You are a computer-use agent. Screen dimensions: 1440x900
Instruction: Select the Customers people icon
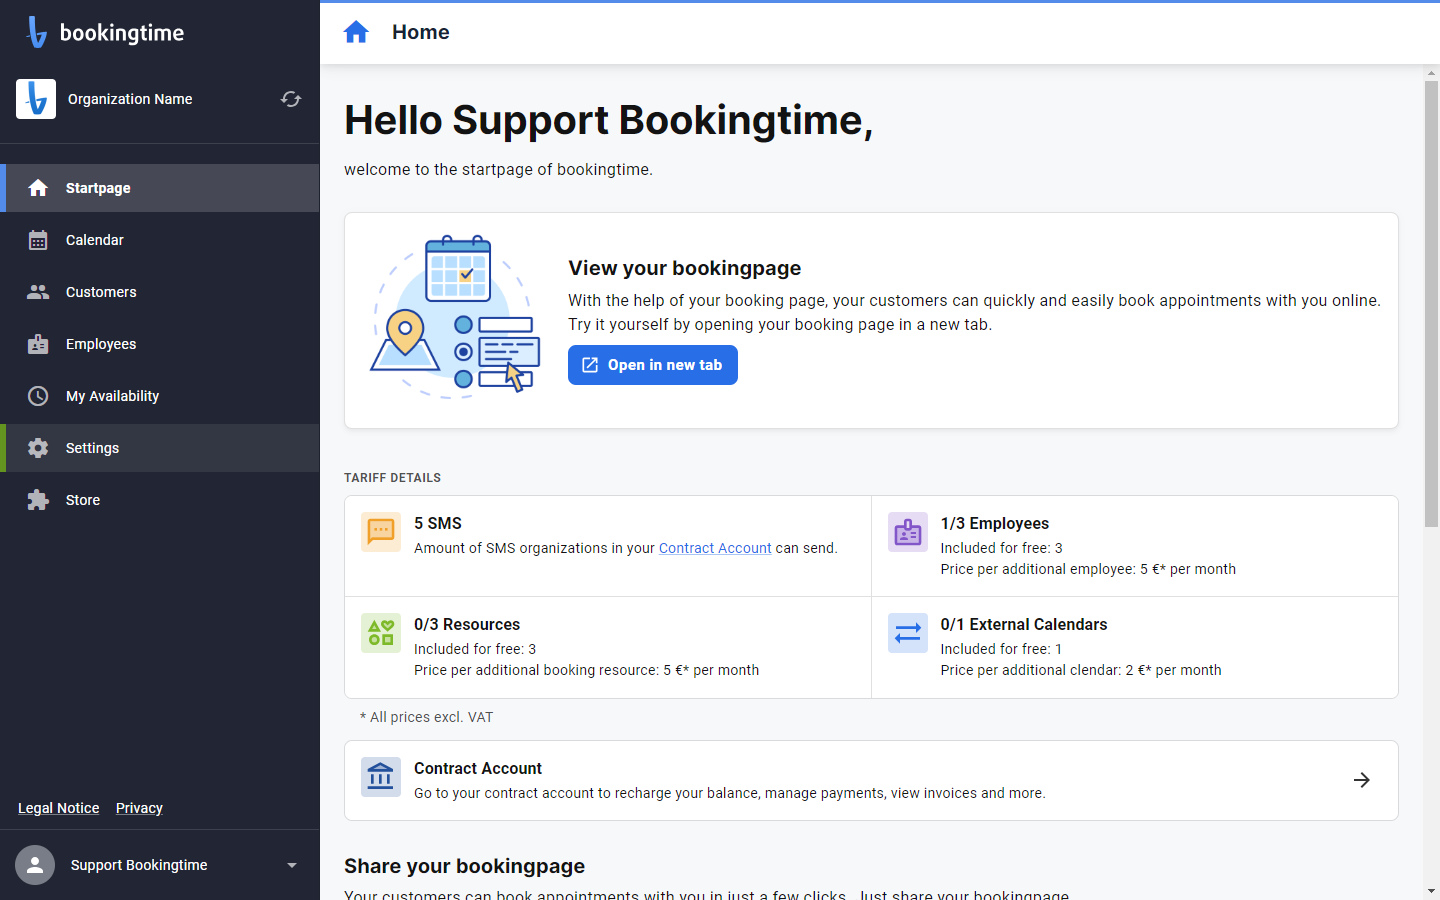(38, 292)
